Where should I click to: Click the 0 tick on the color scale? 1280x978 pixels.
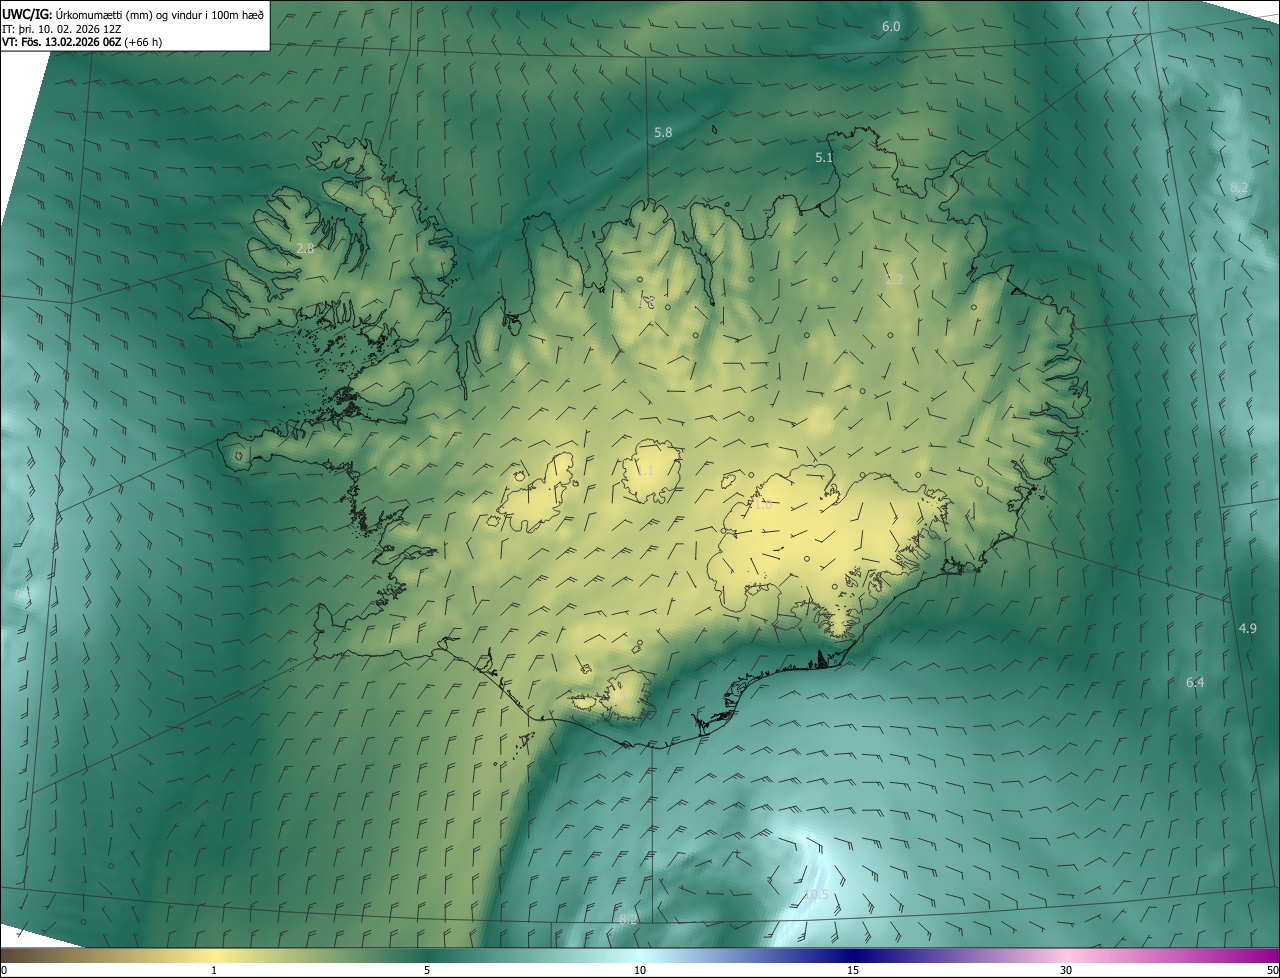pyautogui.click(x=4, y=970)
